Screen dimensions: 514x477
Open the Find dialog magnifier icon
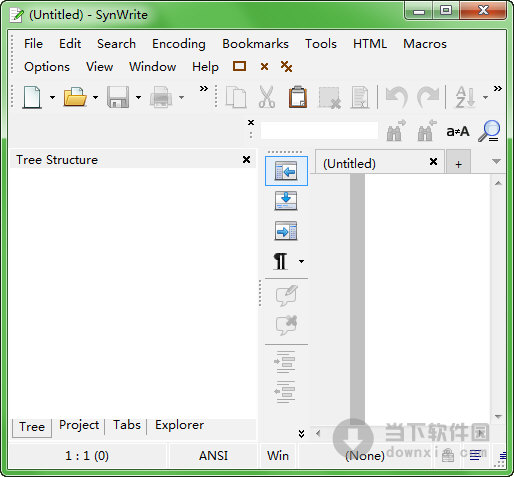(x=489, y=131)
